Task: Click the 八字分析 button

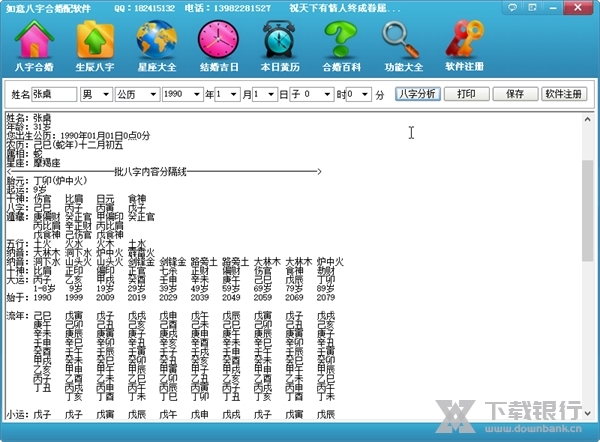Action: [417, 94]
